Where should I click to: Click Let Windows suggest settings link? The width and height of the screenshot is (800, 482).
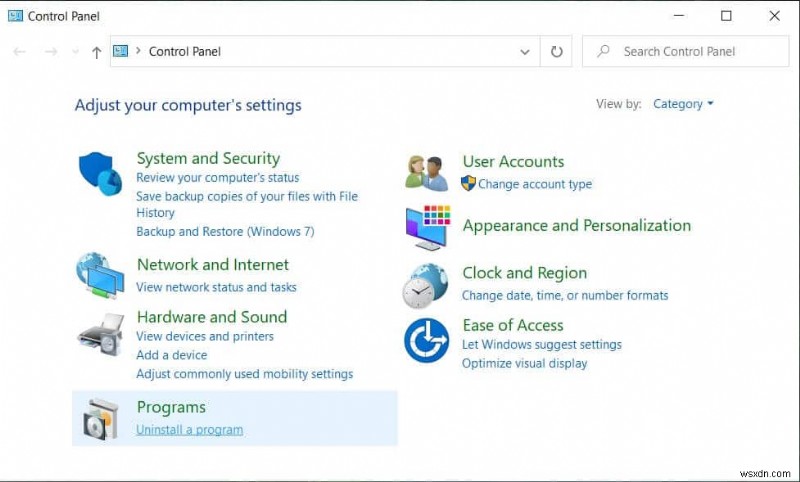(x=541, y=345)
